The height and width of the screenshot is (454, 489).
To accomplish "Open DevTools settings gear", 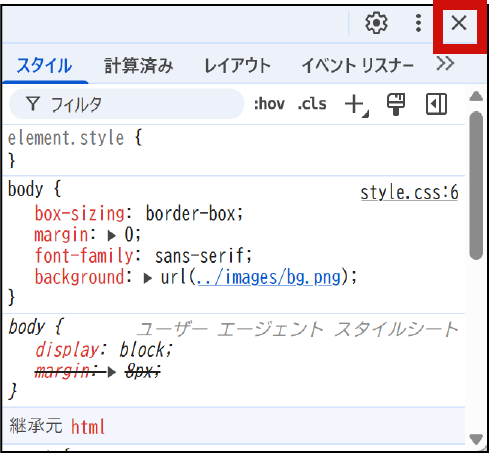I will [x=376, y=23].
